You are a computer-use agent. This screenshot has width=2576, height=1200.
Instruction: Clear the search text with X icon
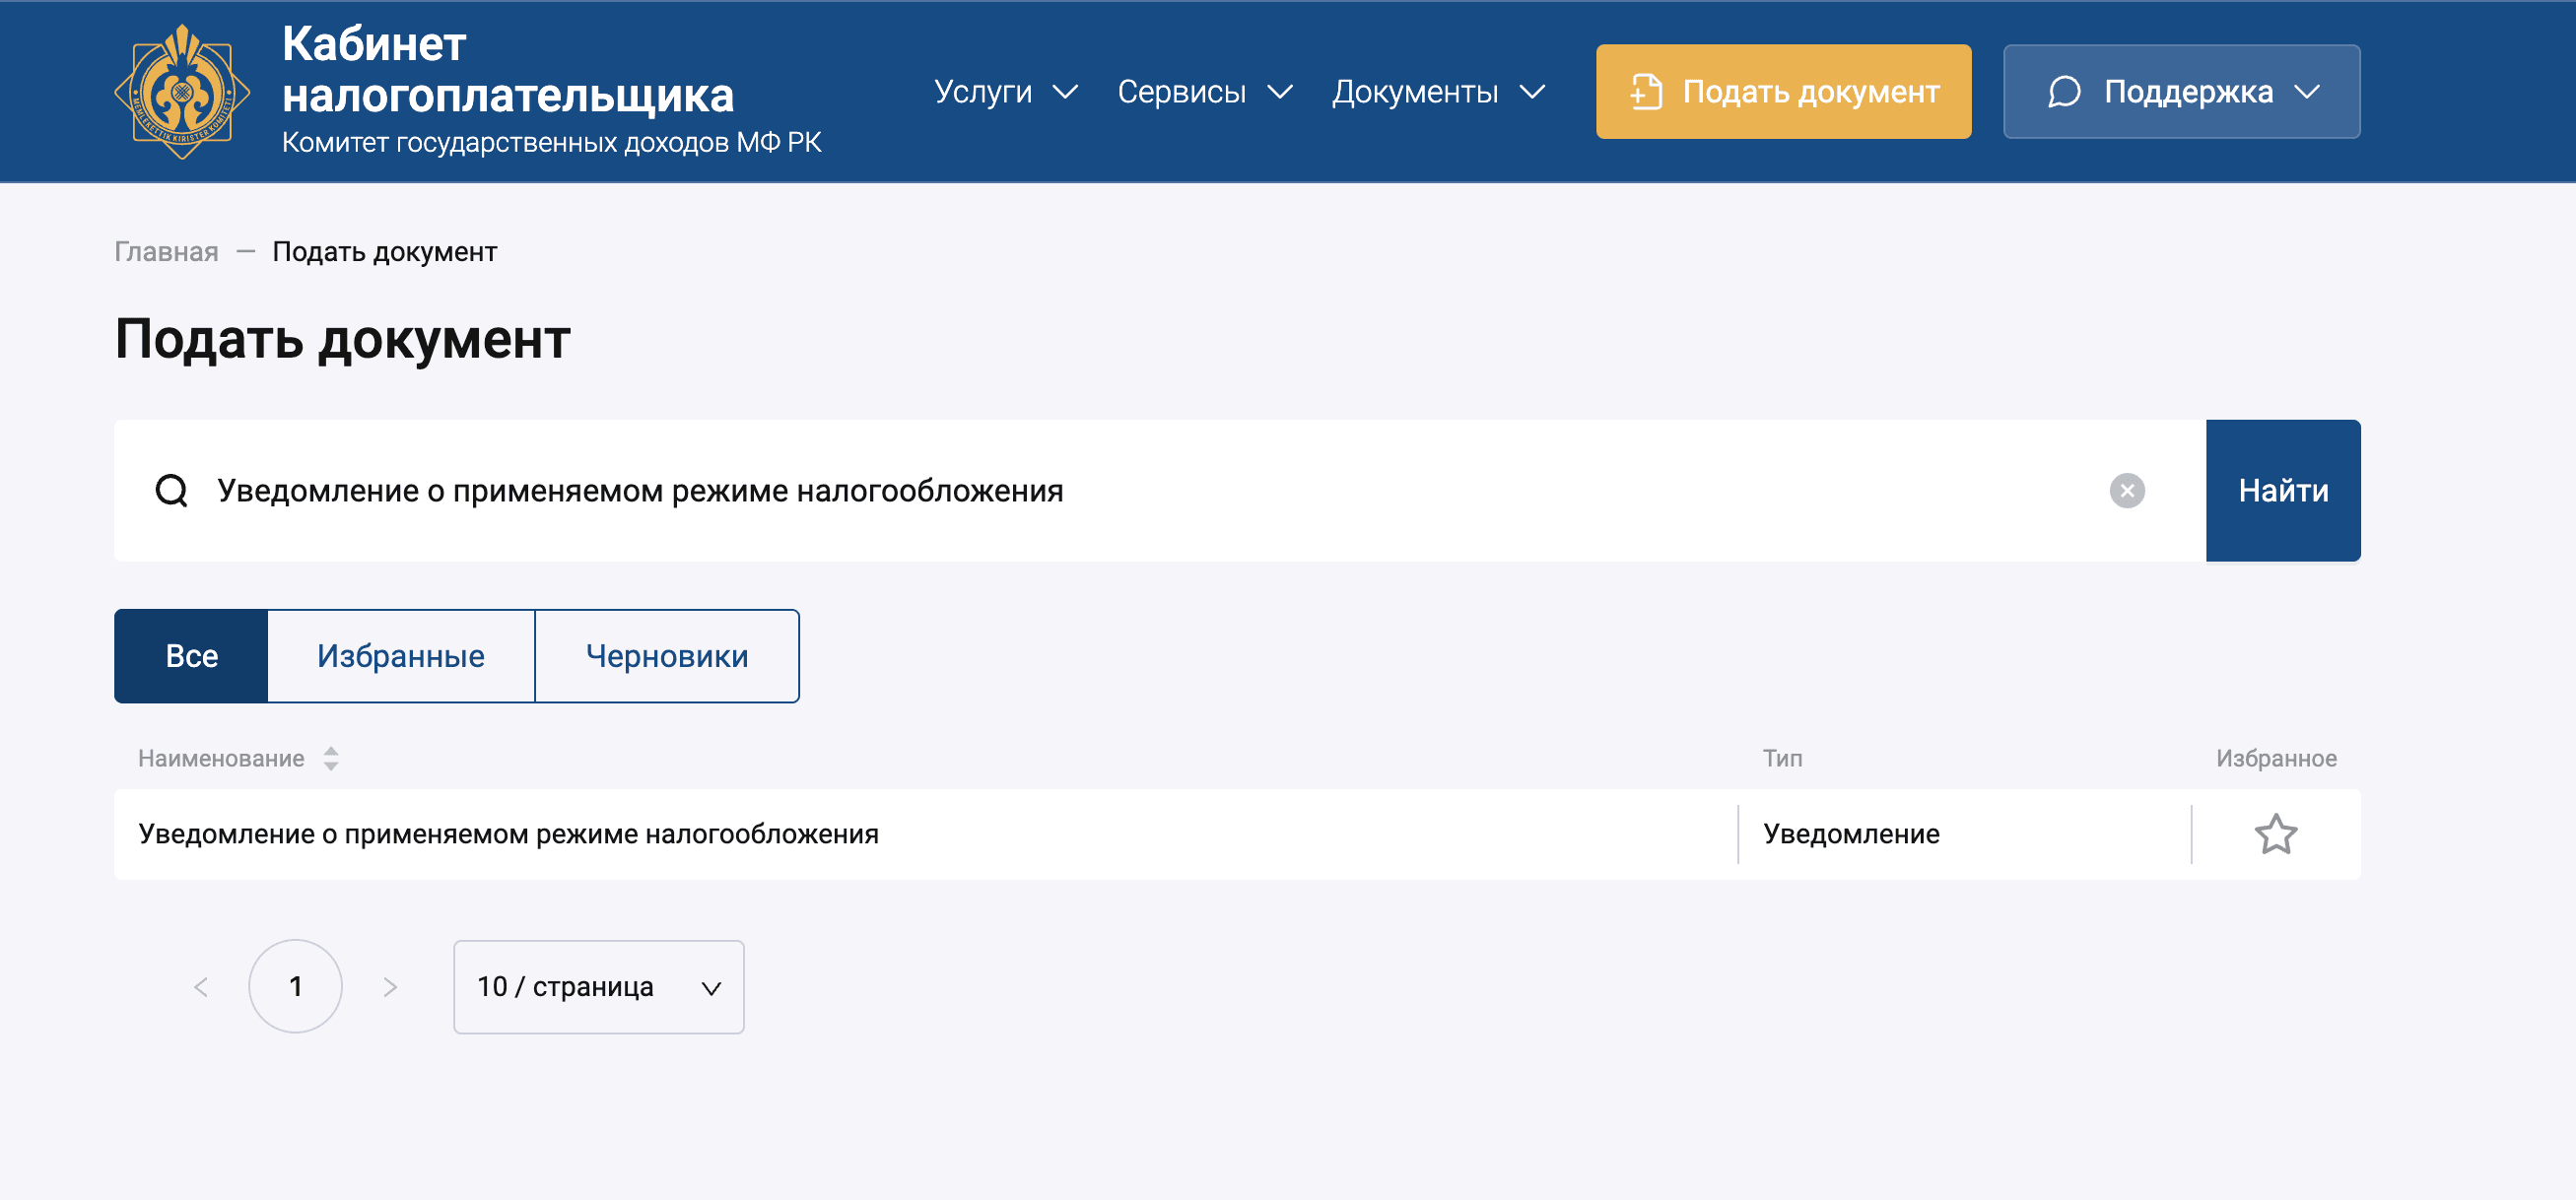click(x=2126, y=491)
